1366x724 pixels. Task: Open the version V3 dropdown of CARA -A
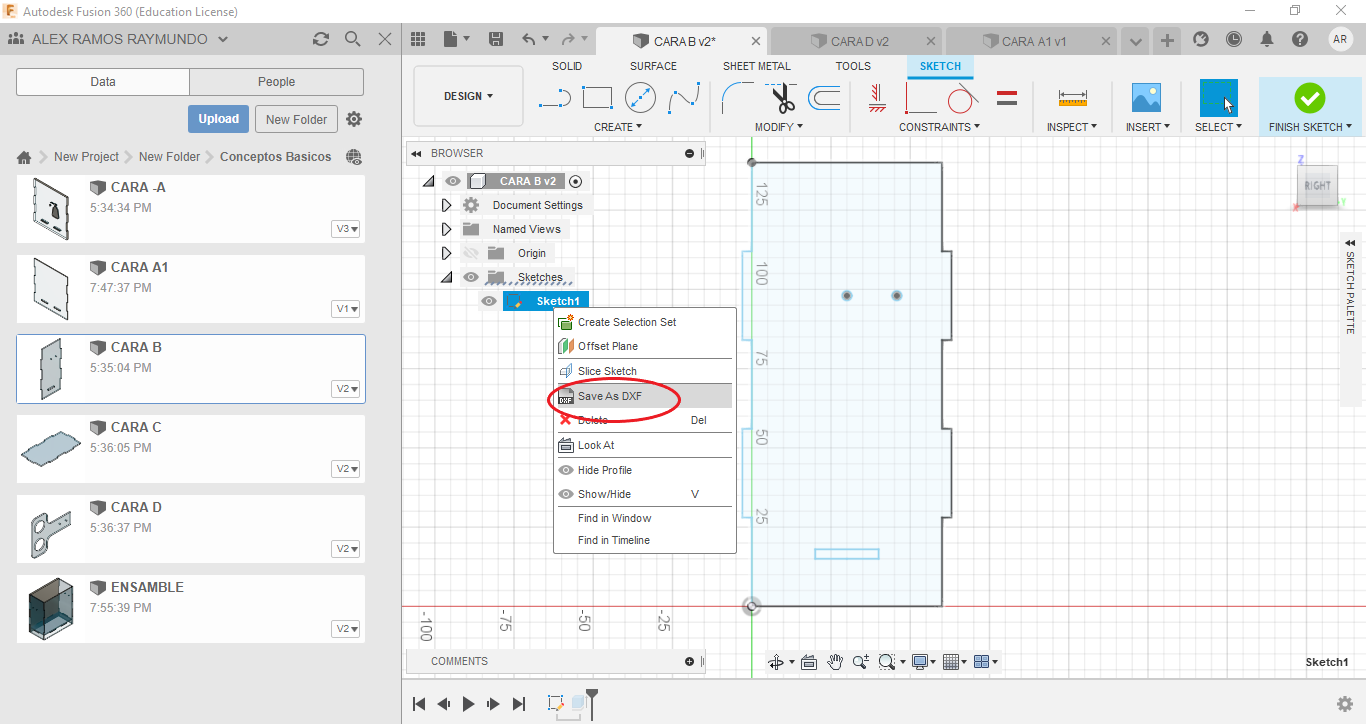[346, 229]
